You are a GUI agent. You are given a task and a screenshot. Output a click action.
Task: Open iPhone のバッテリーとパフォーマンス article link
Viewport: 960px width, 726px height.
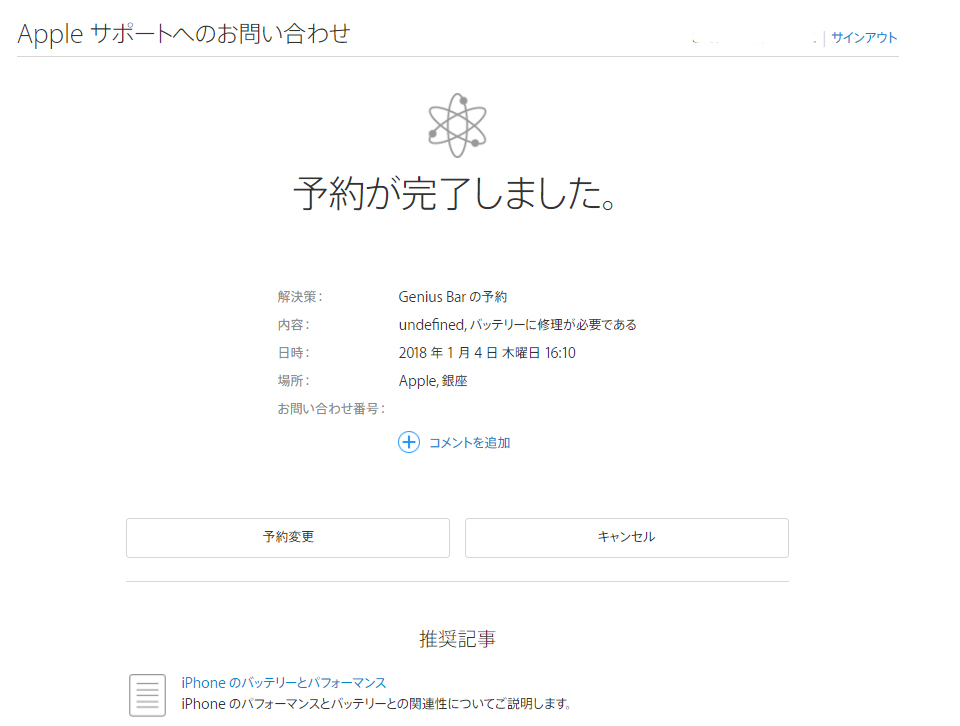[x=283, y=683]
